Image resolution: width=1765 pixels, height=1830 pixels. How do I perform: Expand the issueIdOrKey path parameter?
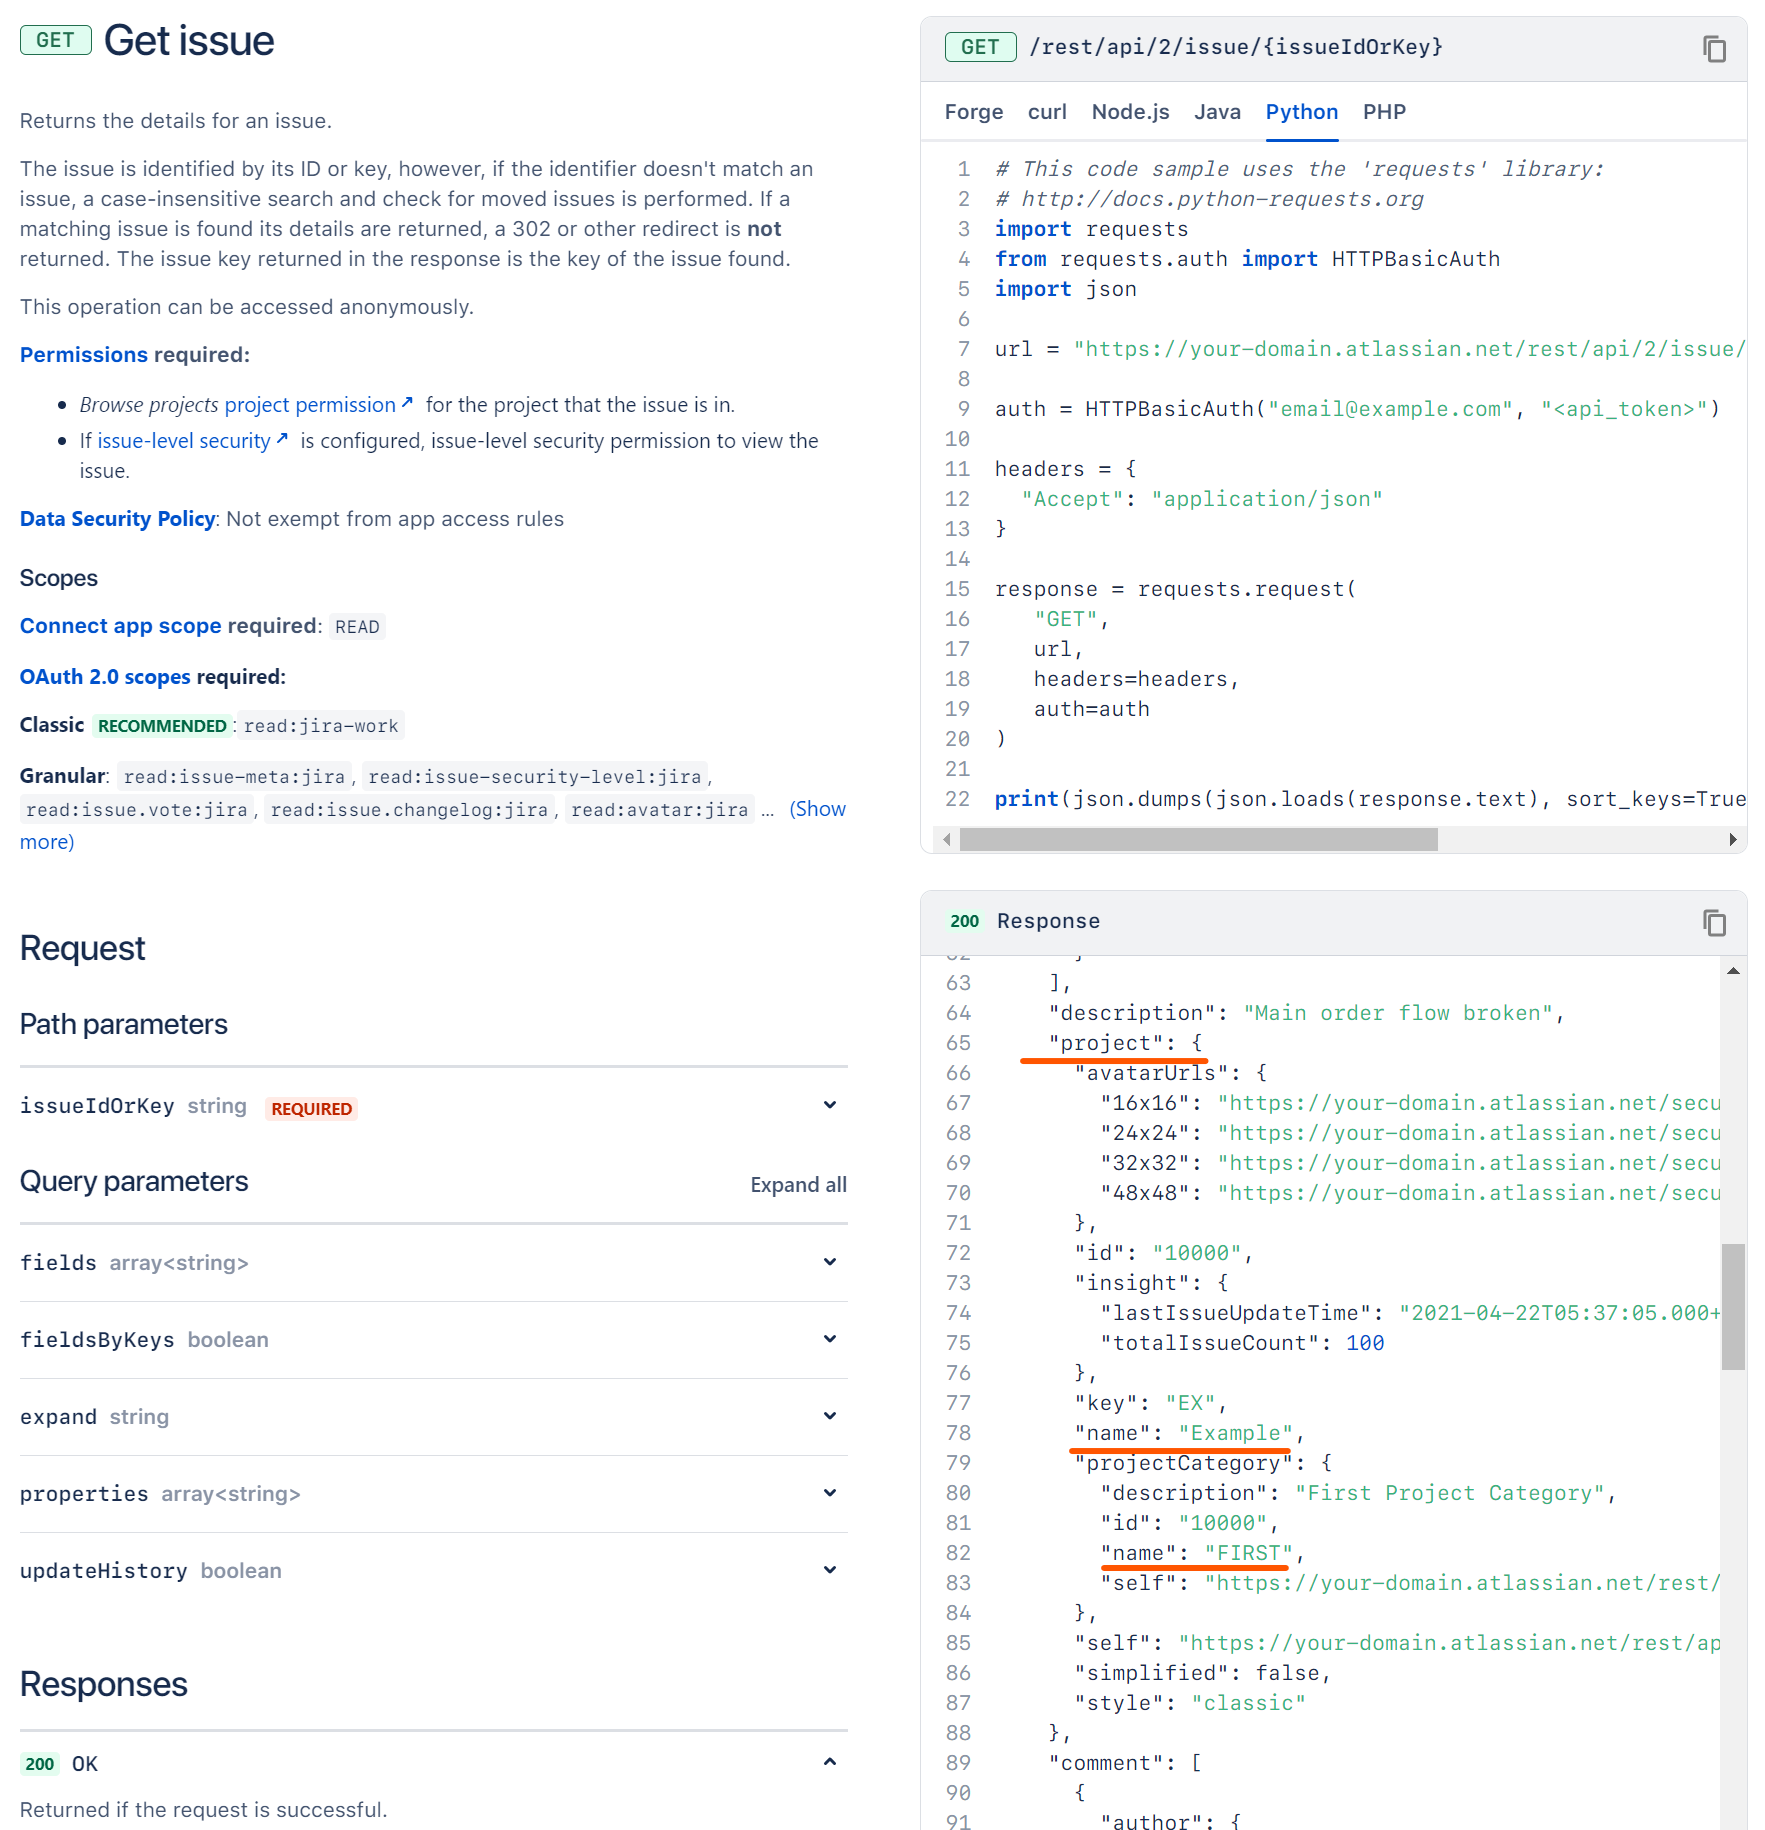click(x=830, y=1105)
